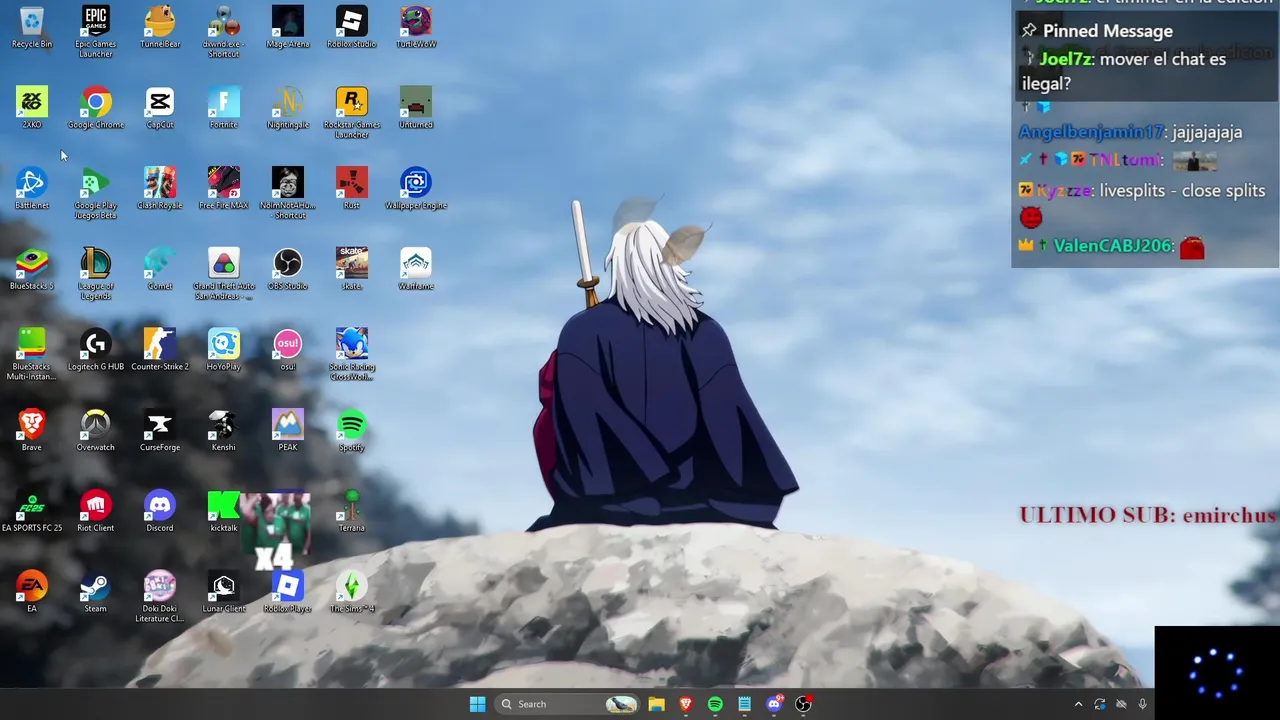Open the kicktalk shortcut icon
The height and width of the screenshot is (720, 1280).
point(224,512)
